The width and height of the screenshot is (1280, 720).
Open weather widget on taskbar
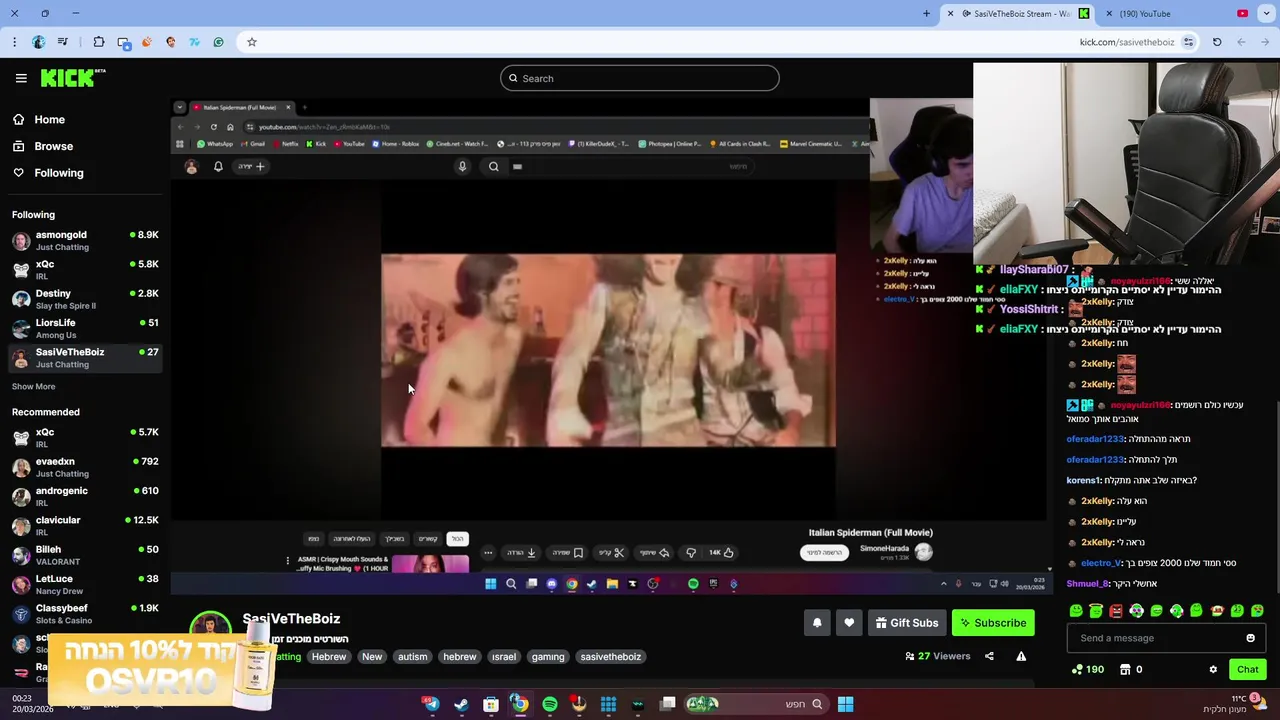pyautogui.click(x=1234, y=703)
